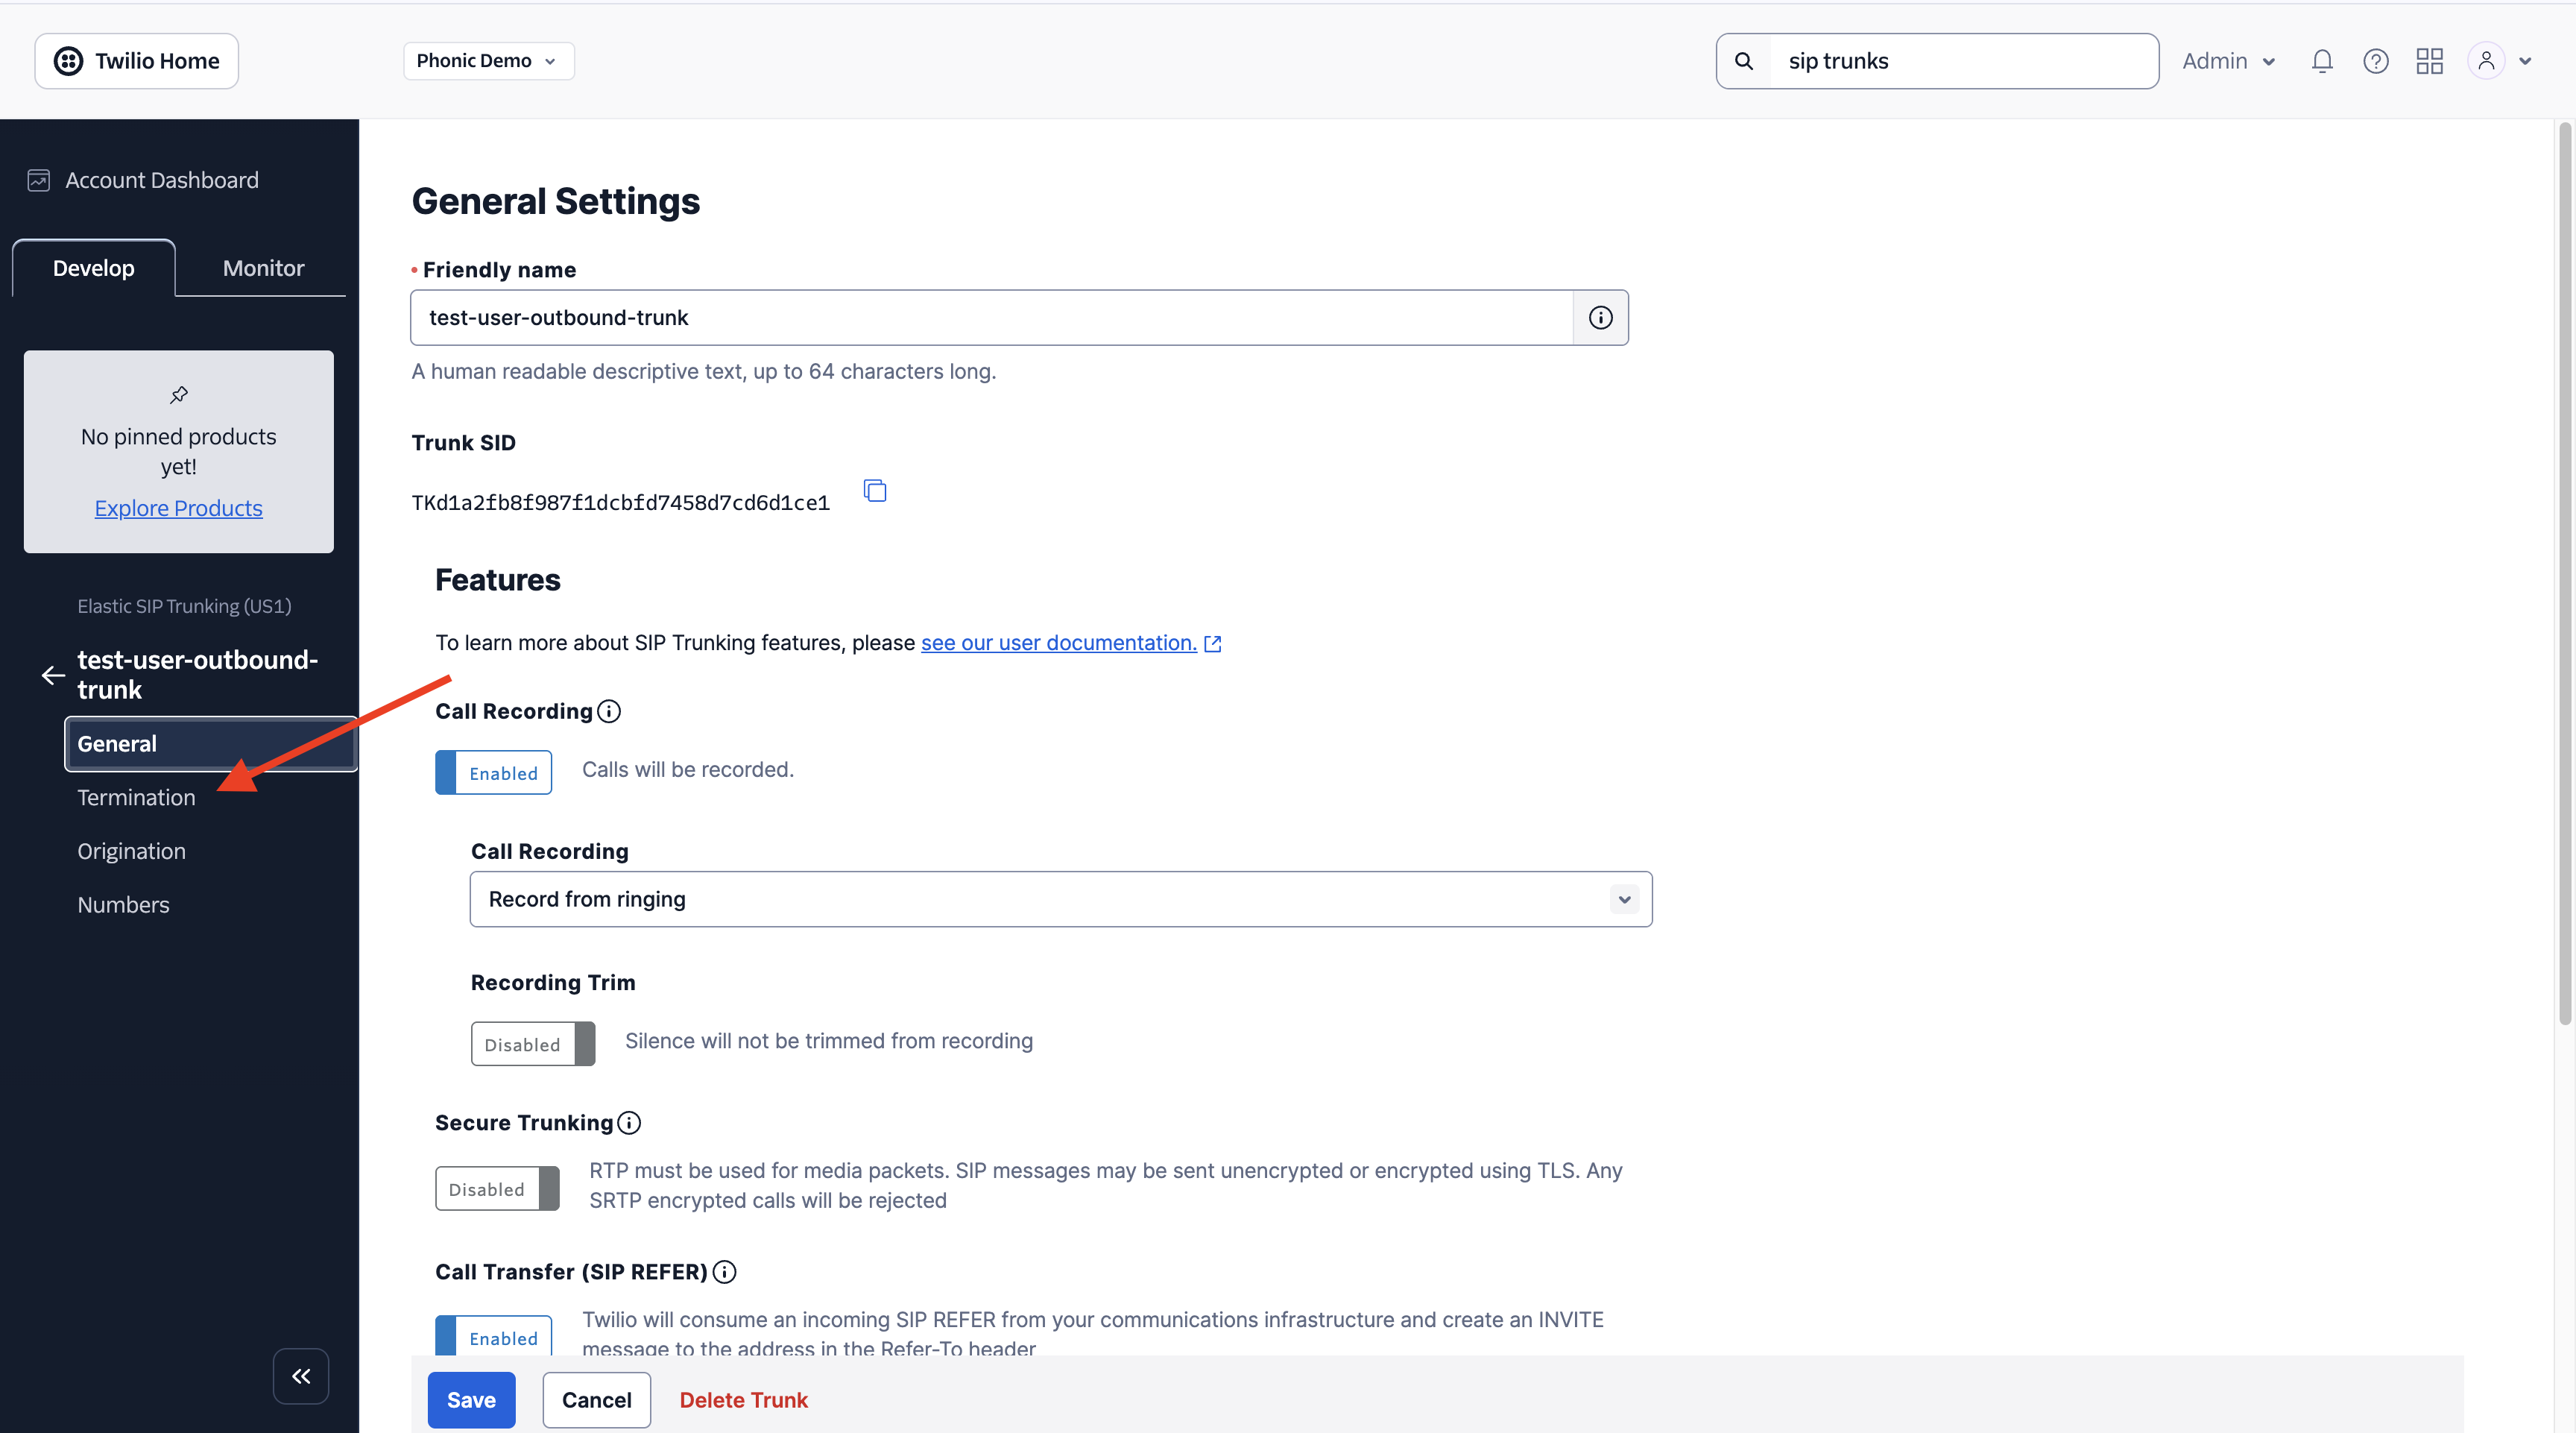This screenshot has height=1433, width=2576.
Task: Open the Termination sidebar section
Action: [x=136, y=797]
